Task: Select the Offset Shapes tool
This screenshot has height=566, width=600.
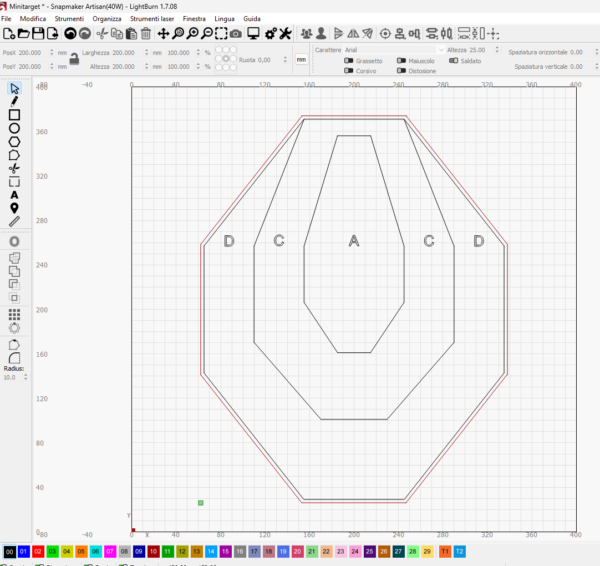Action: click(x=14, y=241)
